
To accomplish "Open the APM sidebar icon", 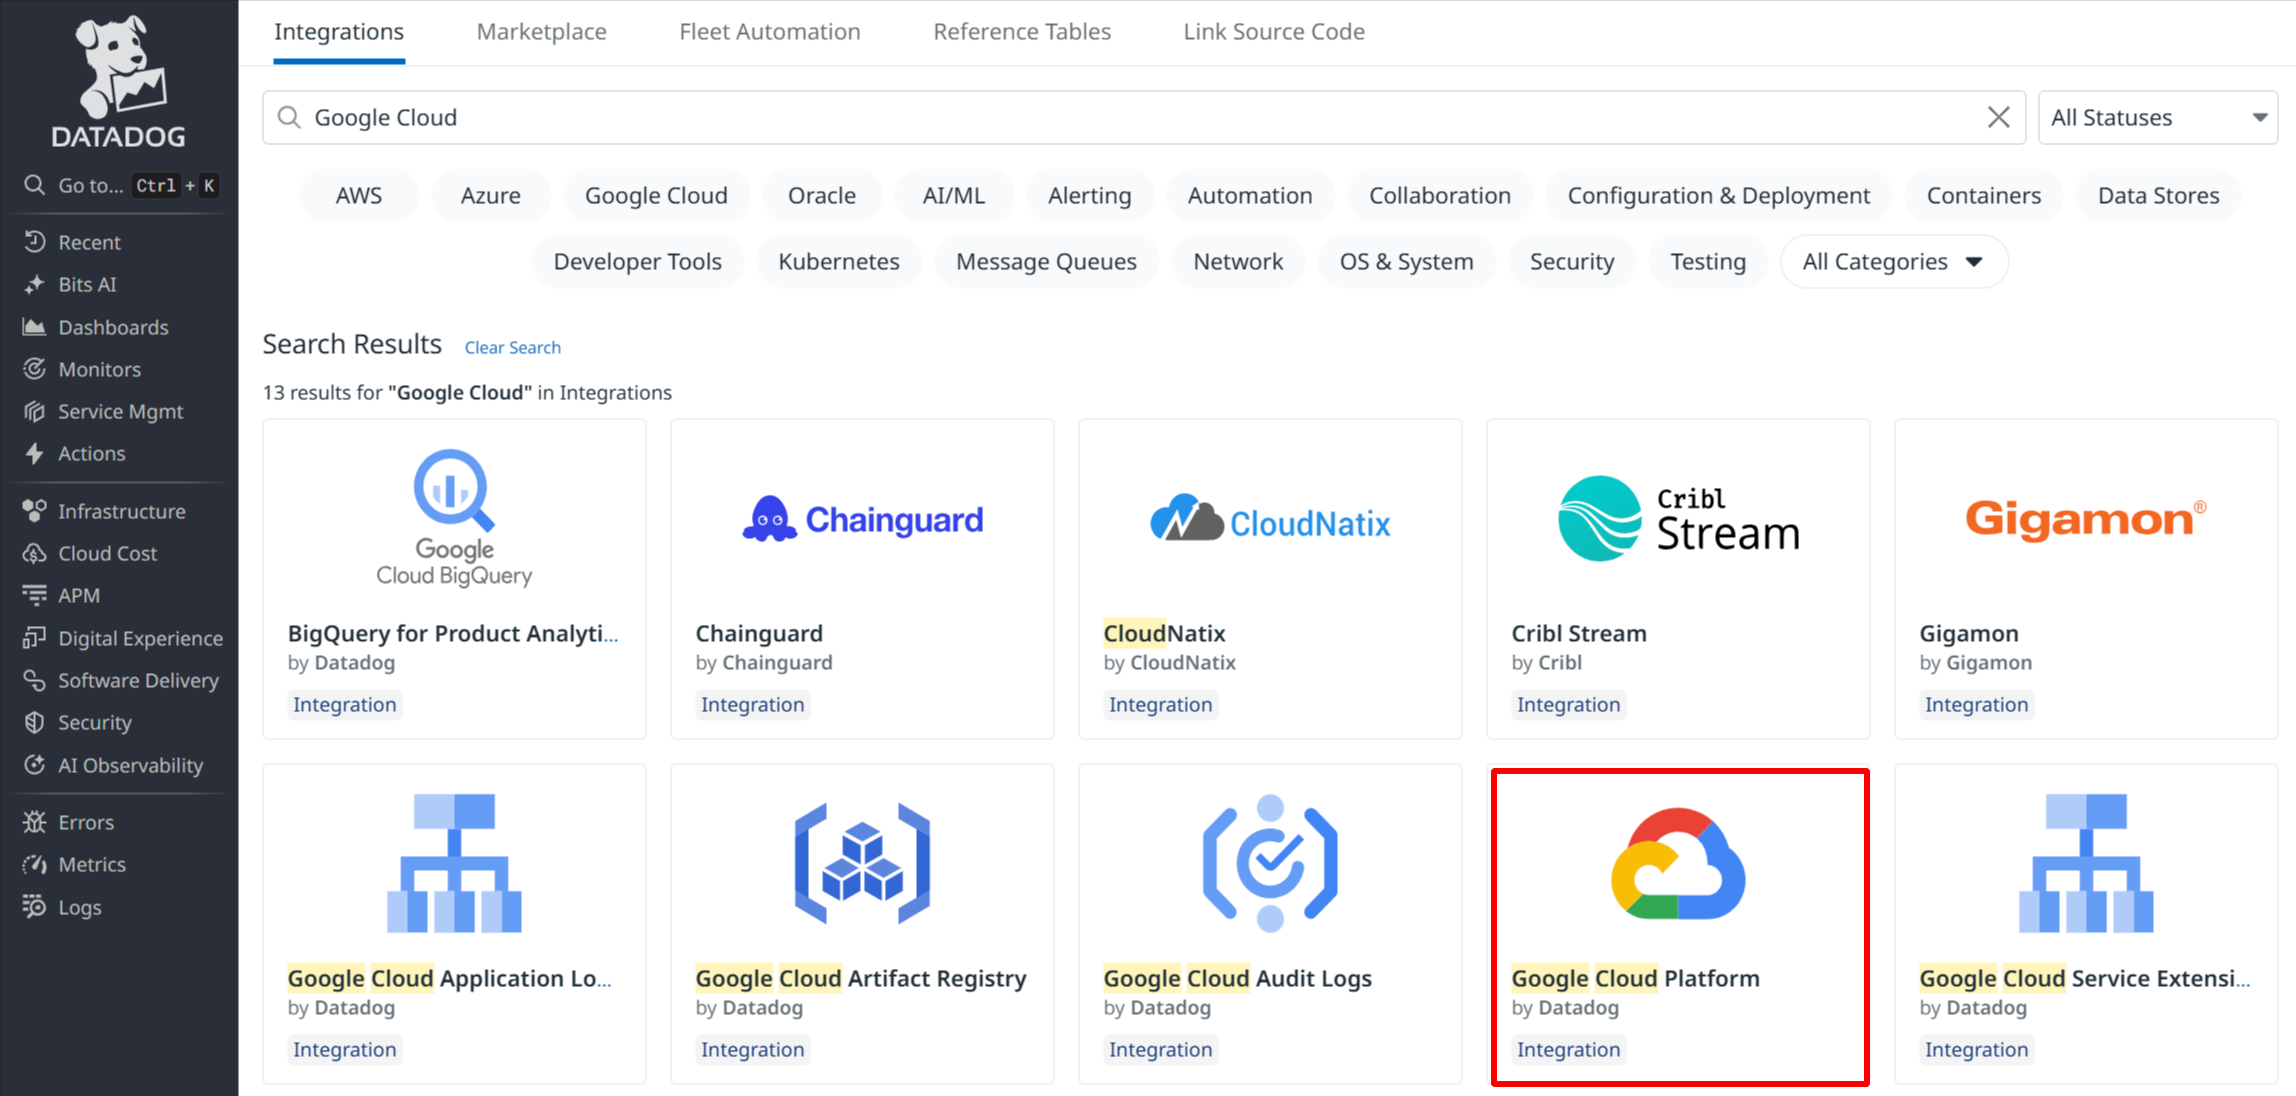I will click(34, 596).
